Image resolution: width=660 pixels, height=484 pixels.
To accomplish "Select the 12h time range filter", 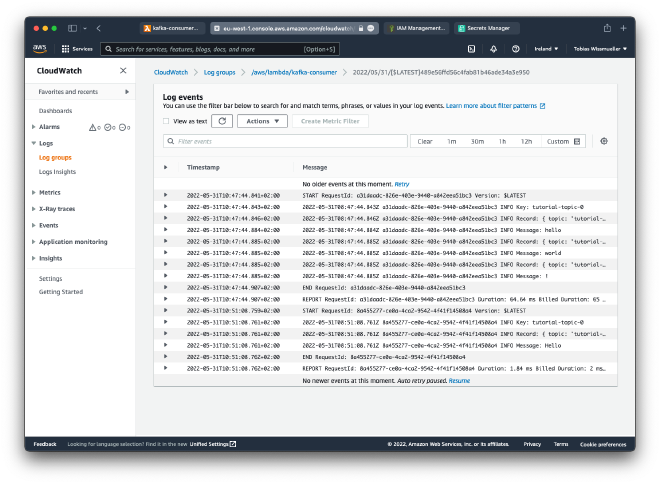I will (526, 141).
